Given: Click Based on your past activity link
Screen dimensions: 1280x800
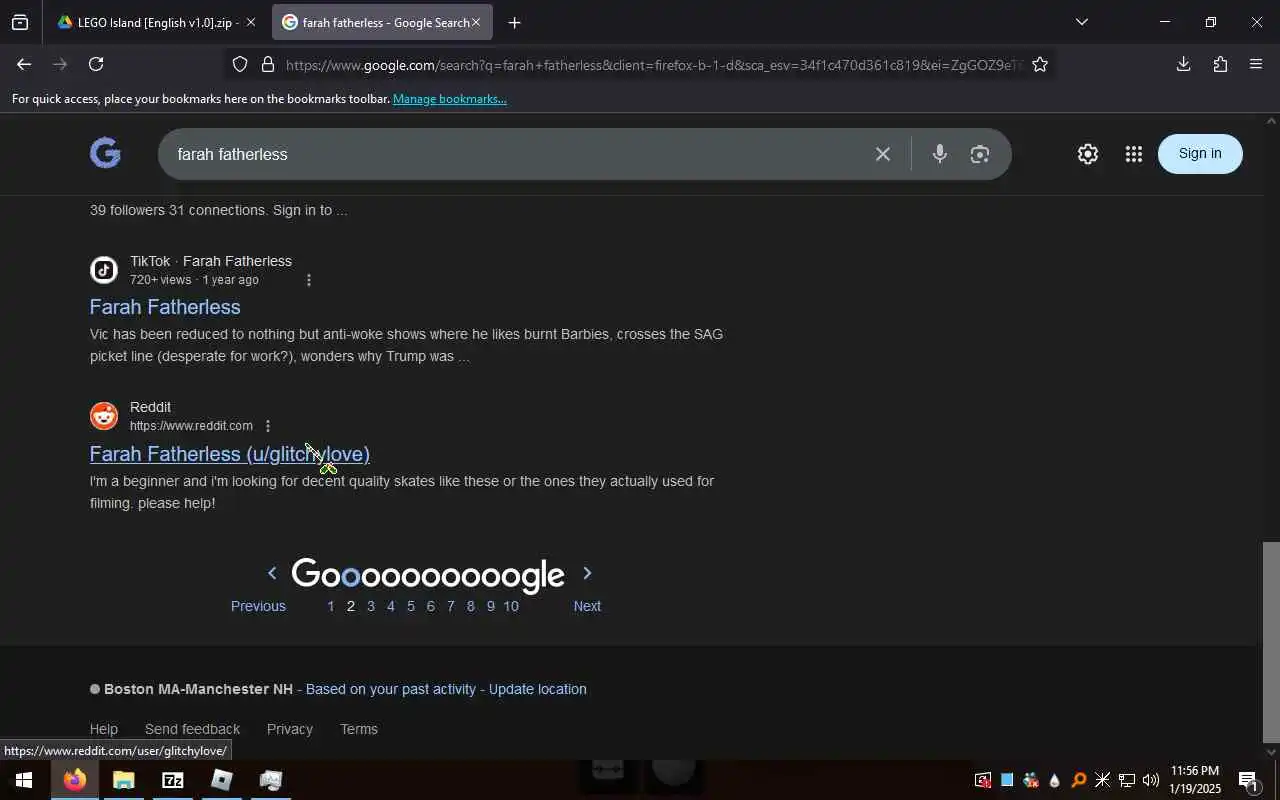Looking at the screenshot, I should tap(391, 689).
